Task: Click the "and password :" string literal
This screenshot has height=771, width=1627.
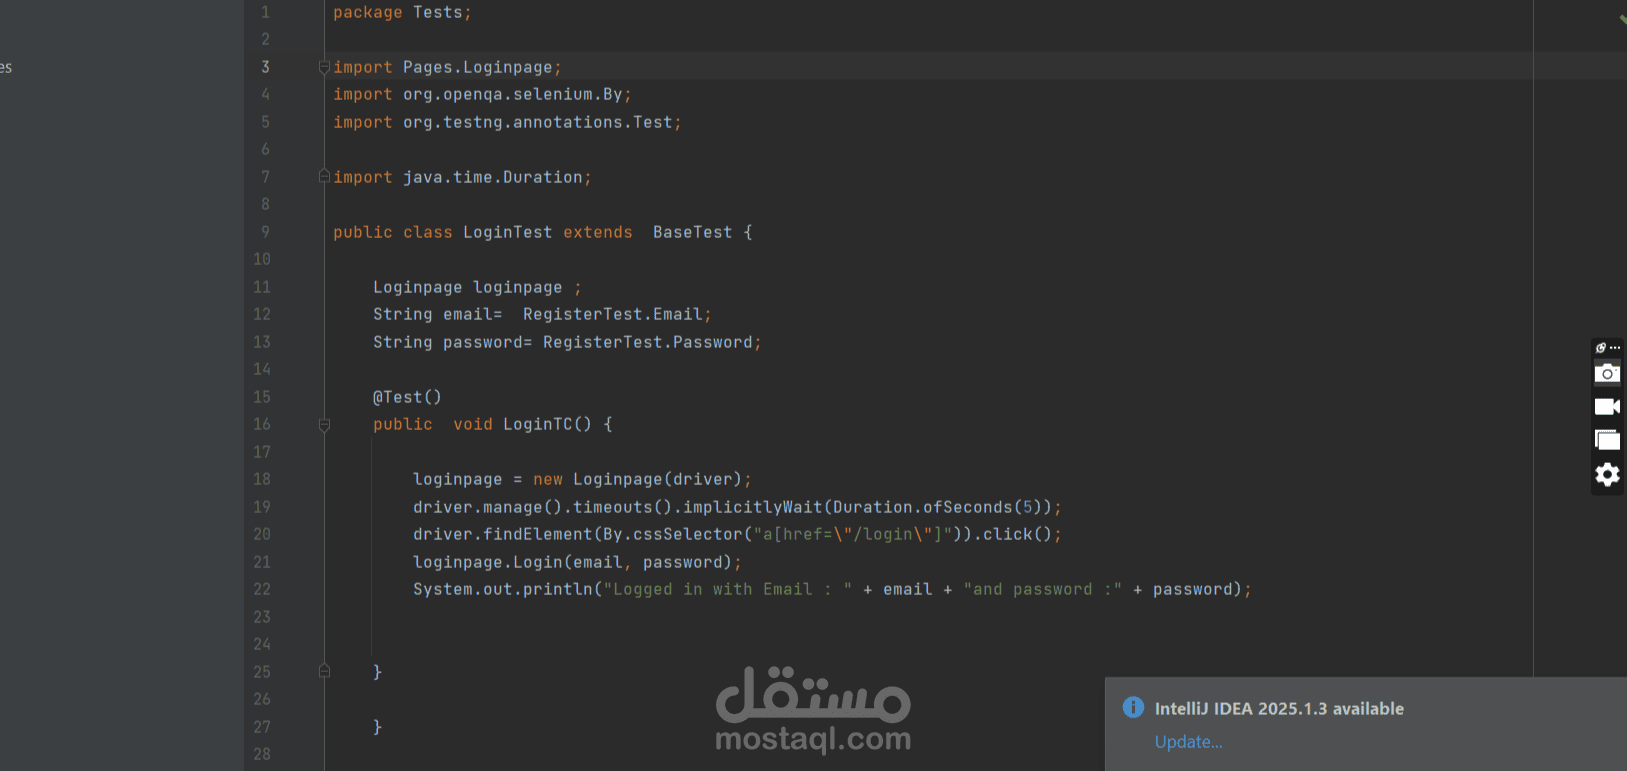Action: click(x=1043, y=589)
